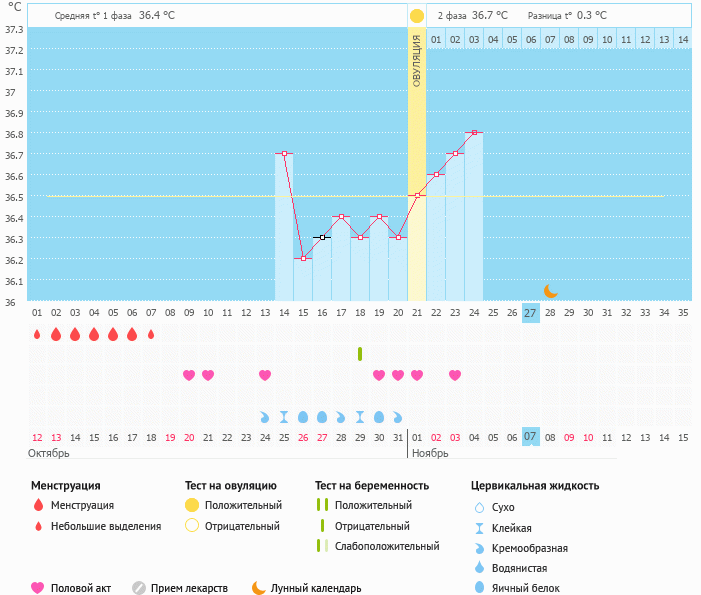This screenshot has width=701, height=595.
Task: Click the lowest 36.2 temperature point on day 15
Action: pyautogui.click(x=303, y=258)
